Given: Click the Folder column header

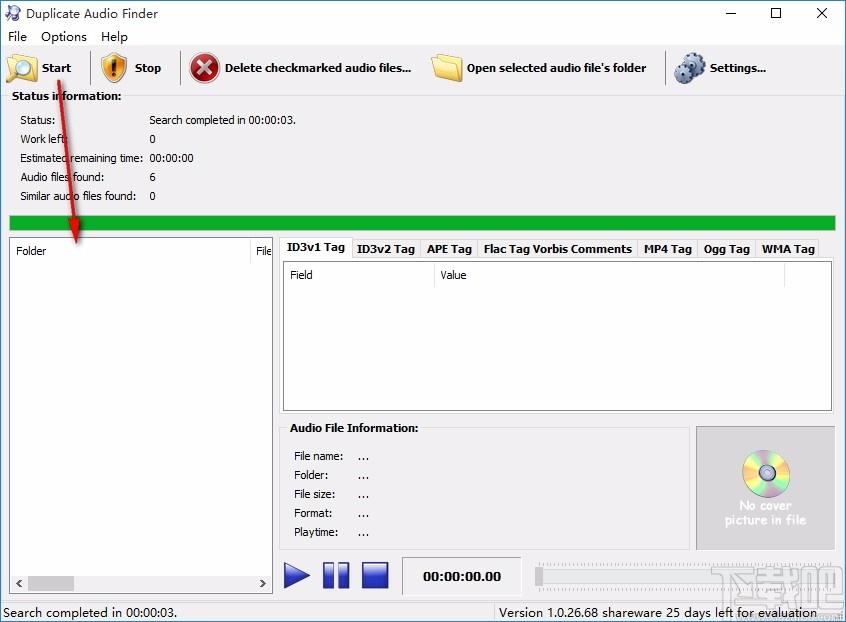Looking at the screenshot, I should coord(130,251).
